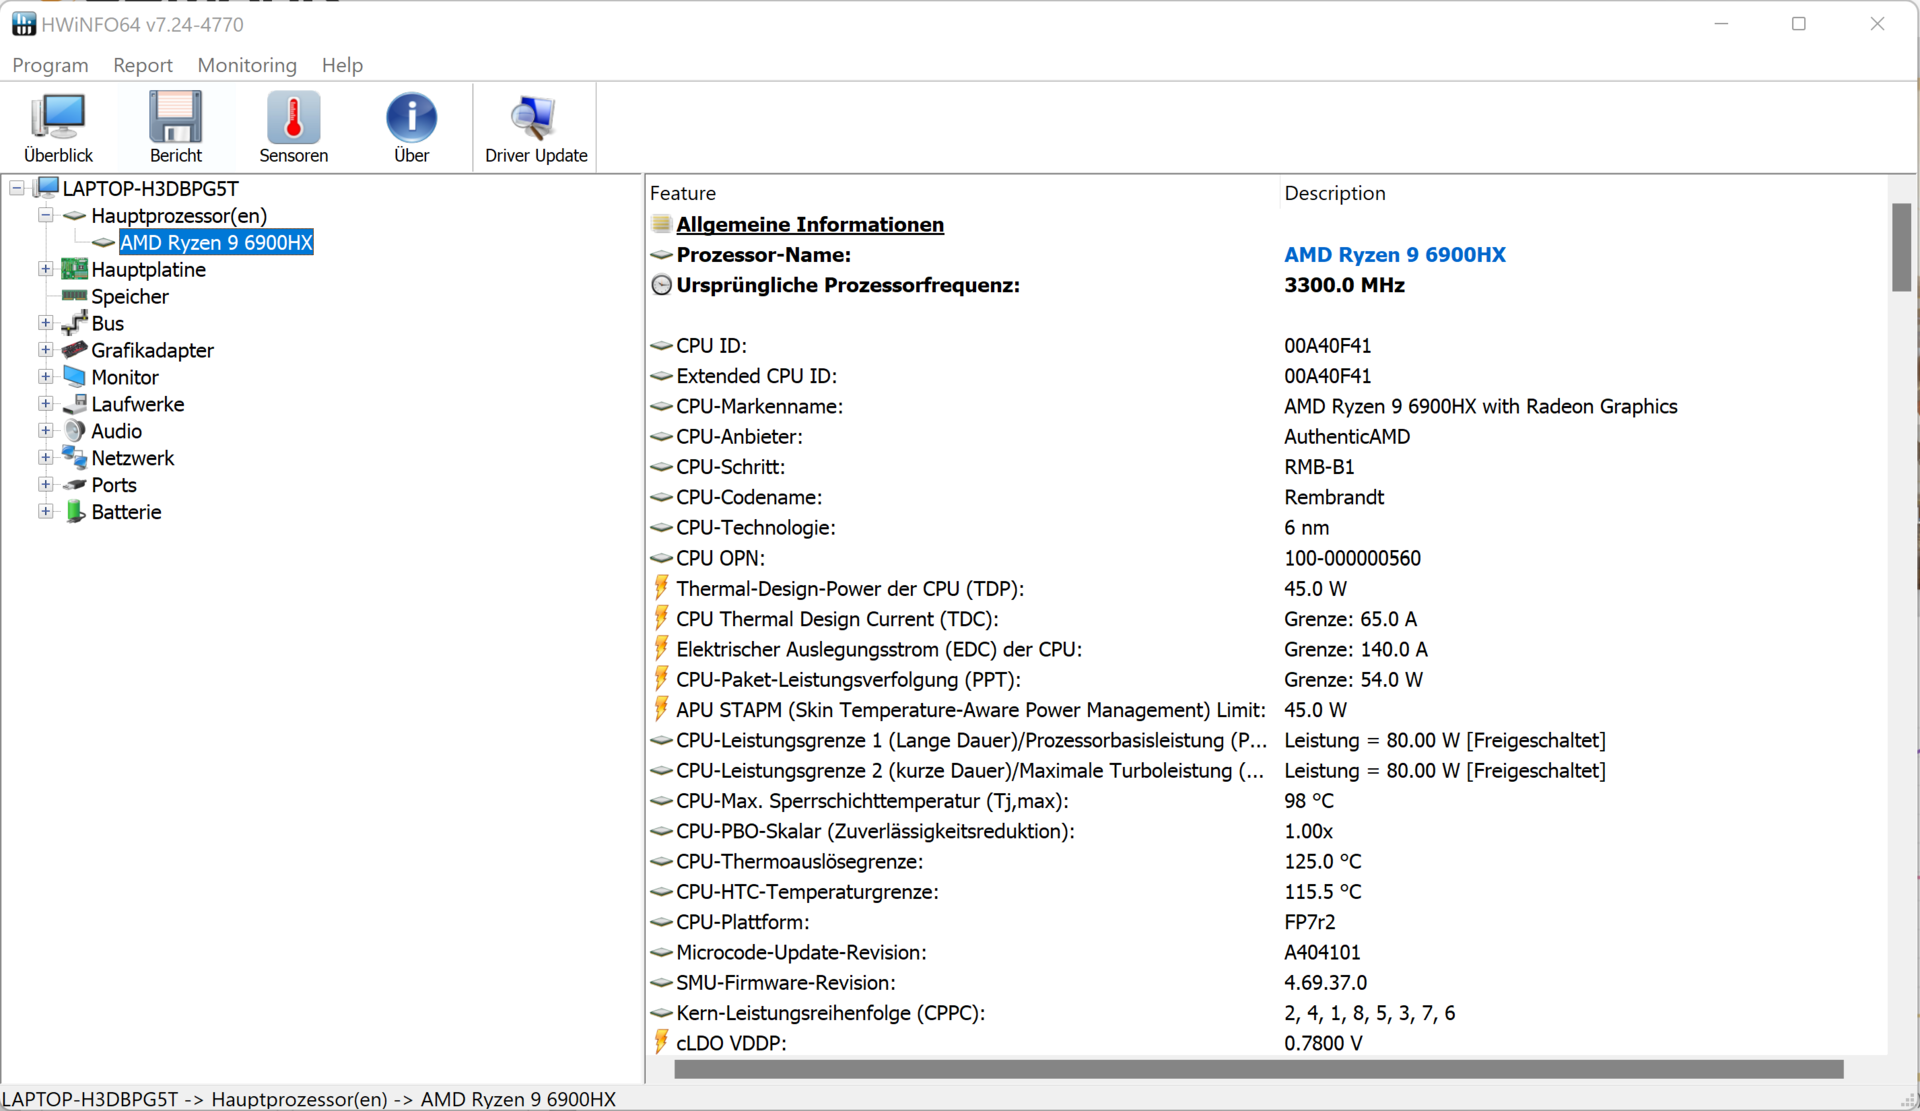The image size is (1920, 1111).
Task: Open the Monitoring menu
Action: point(247,65)
